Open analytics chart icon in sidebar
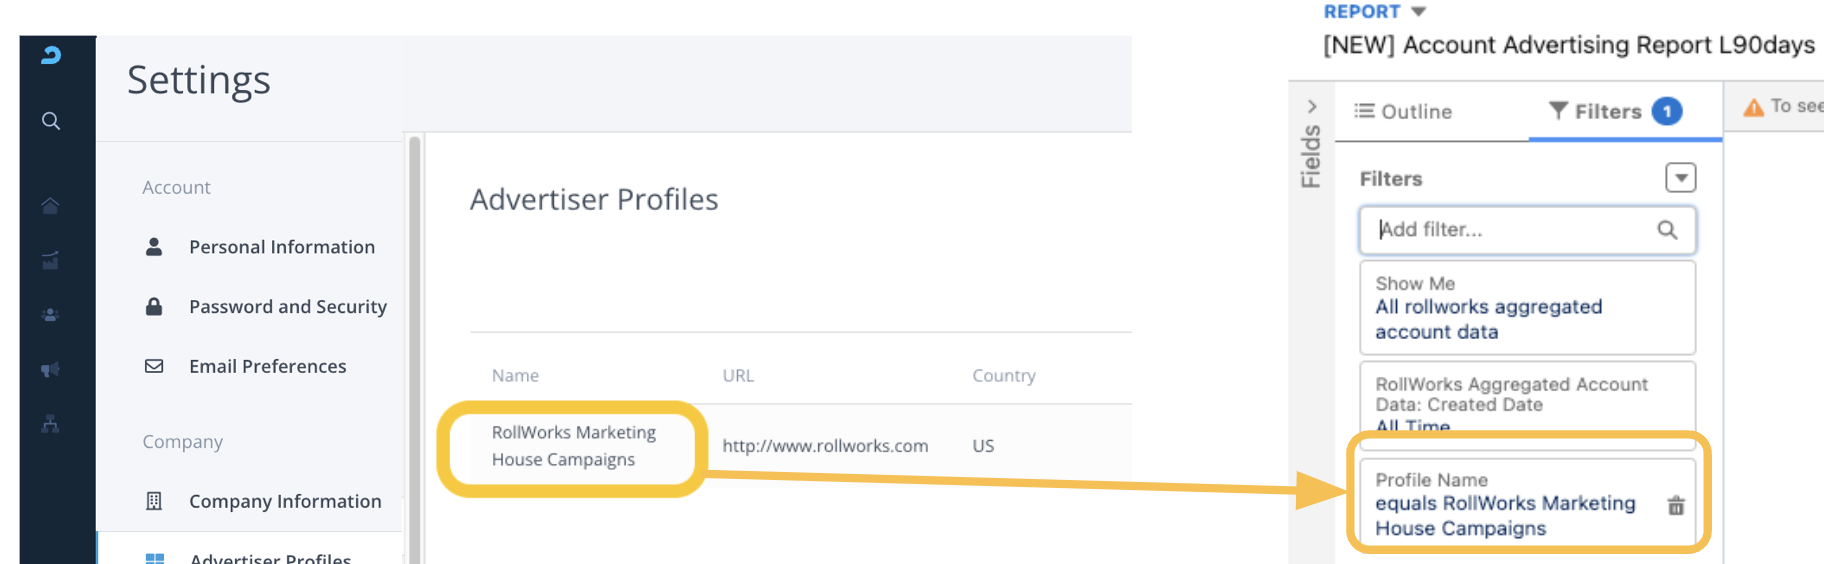 point(50,261)
